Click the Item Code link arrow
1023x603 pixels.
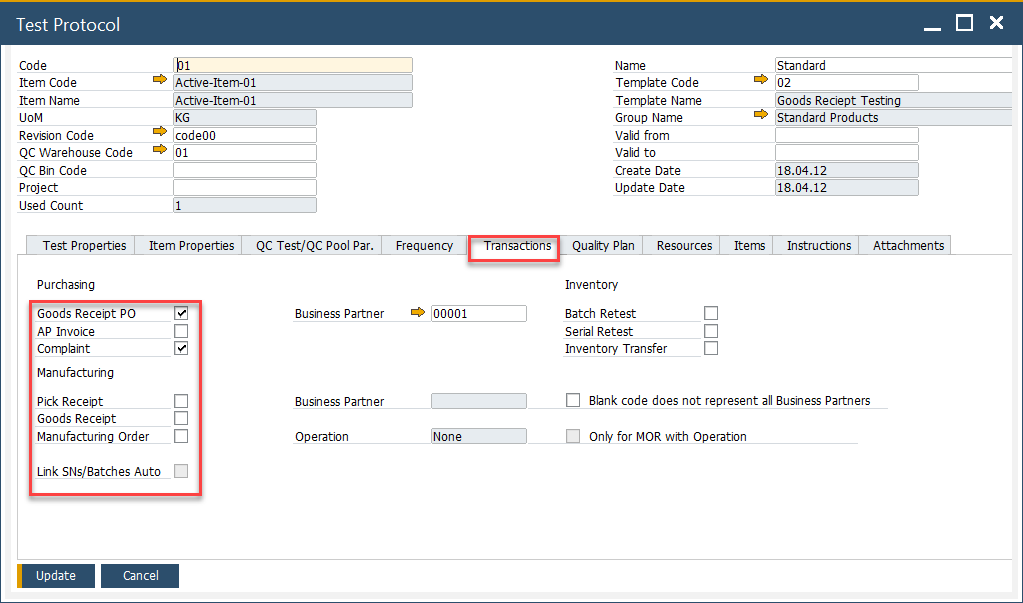tap(160, 82)
